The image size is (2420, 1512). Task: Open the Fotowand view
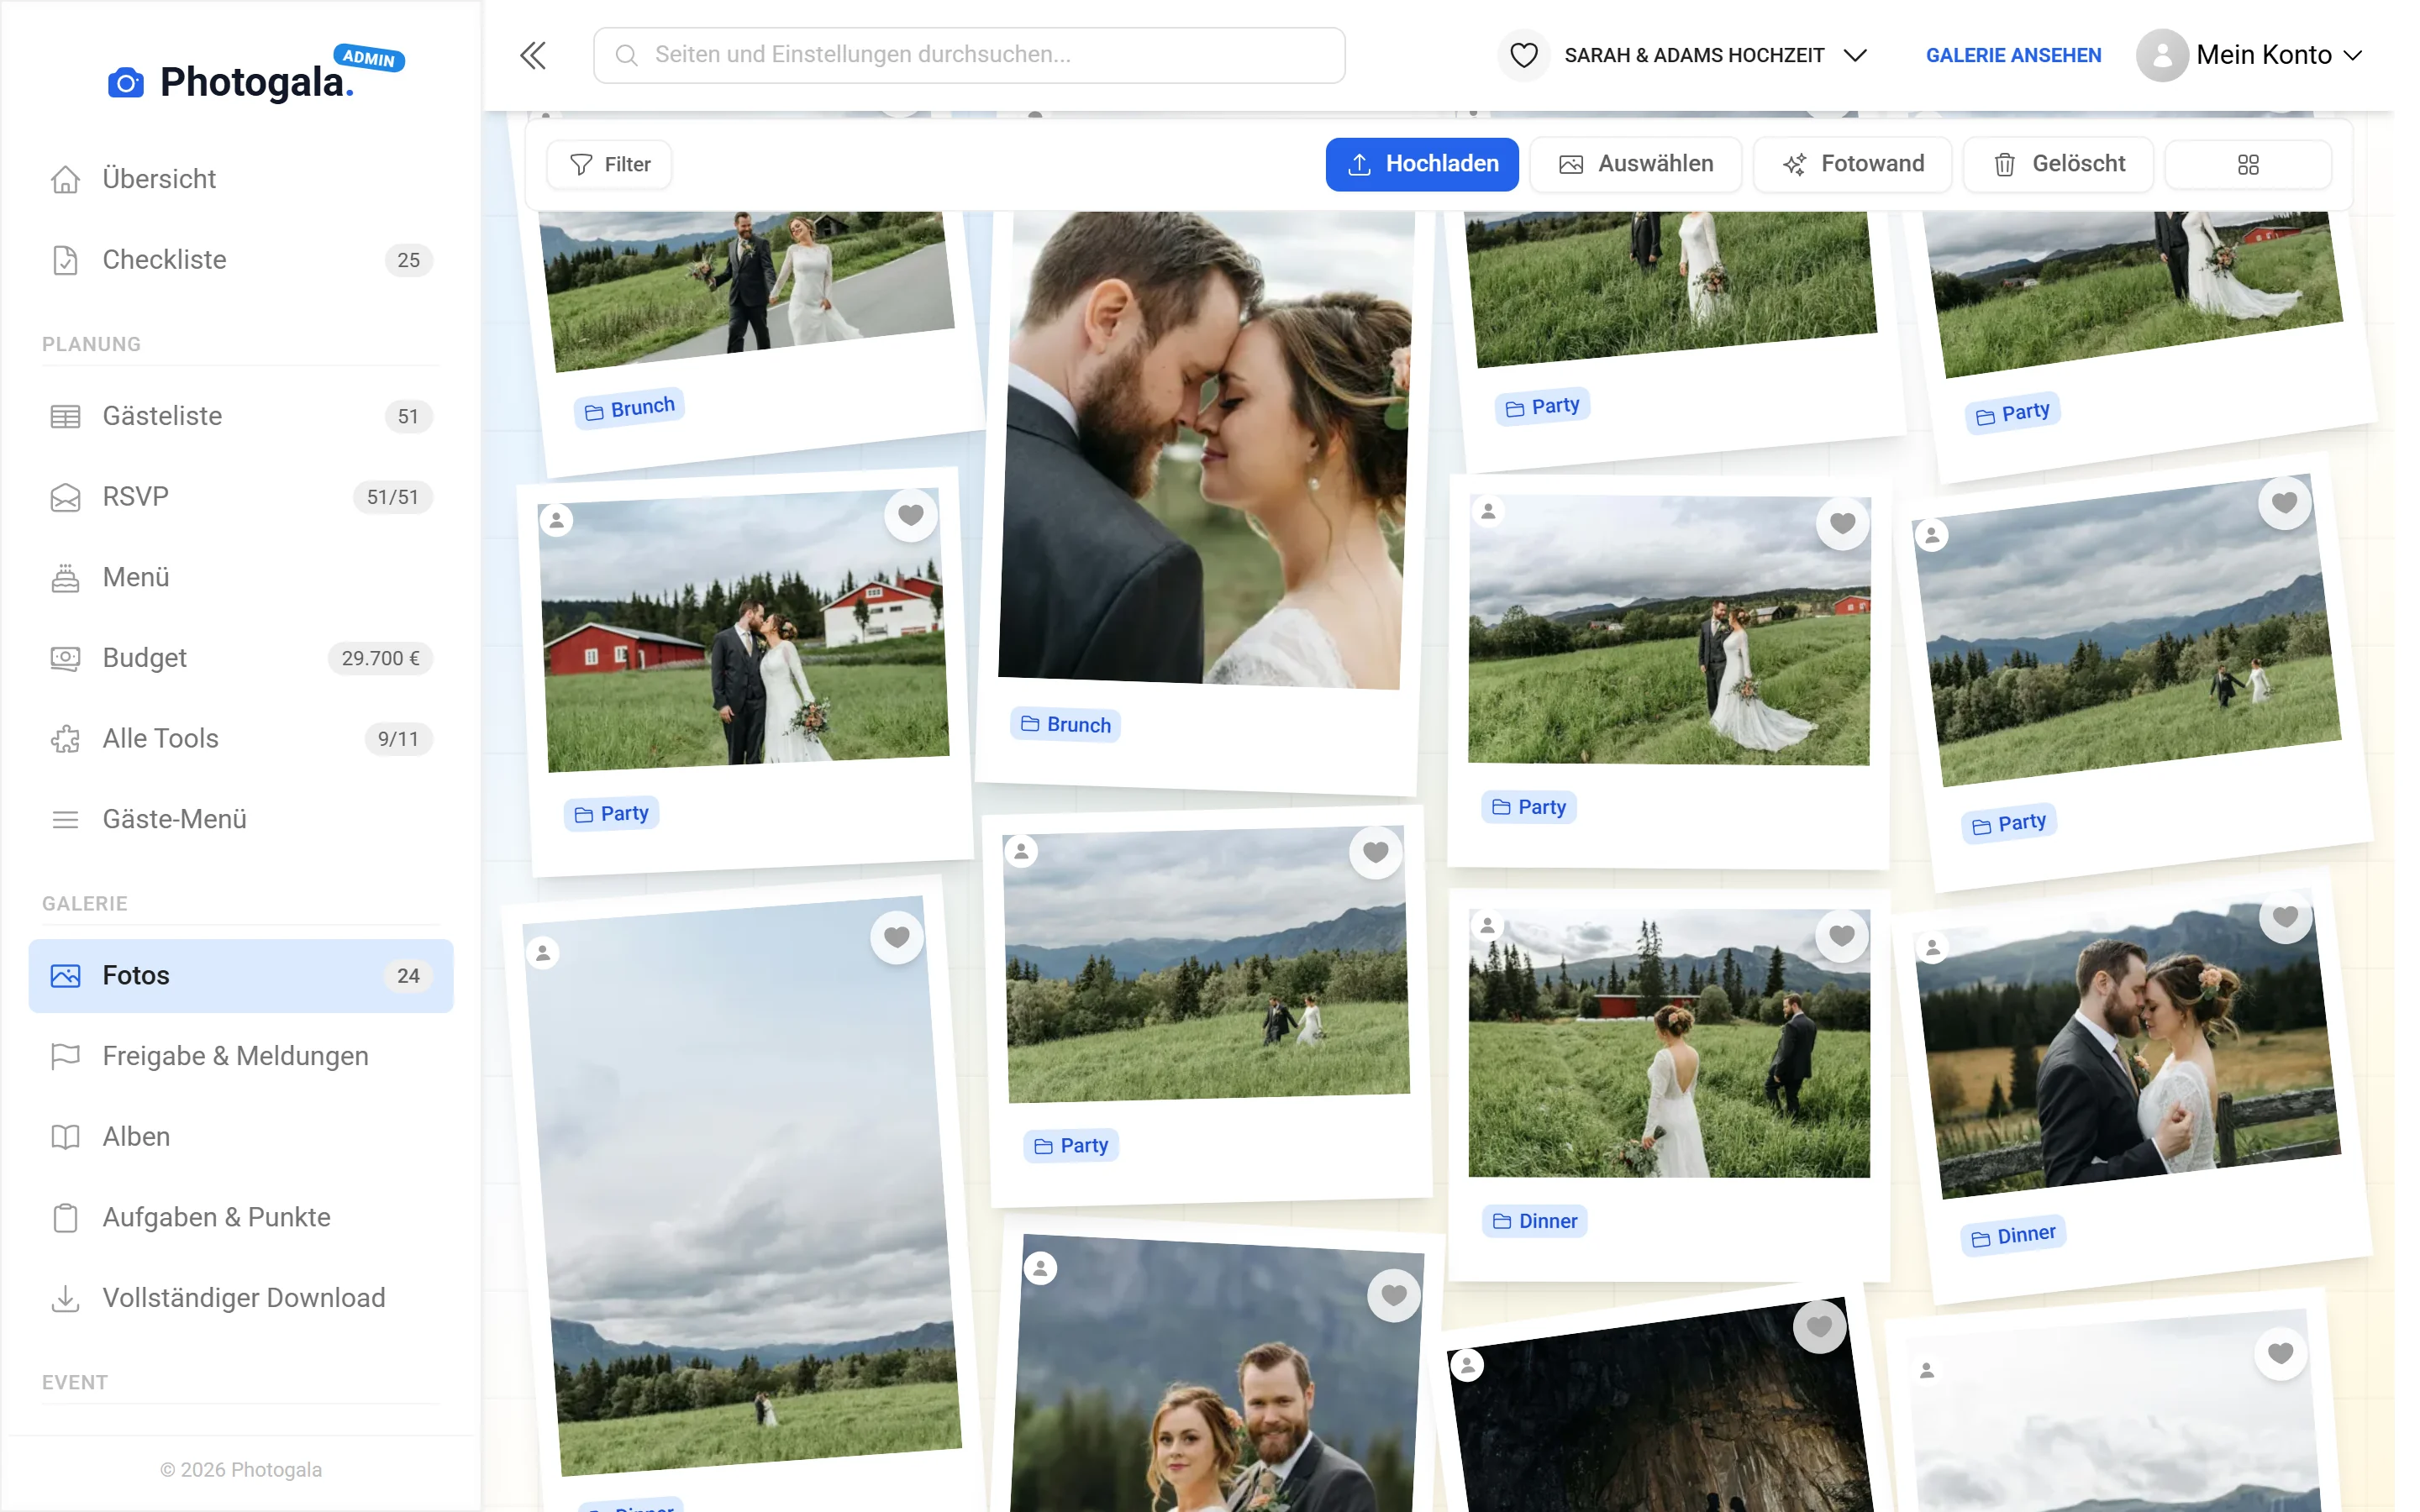1852,164
